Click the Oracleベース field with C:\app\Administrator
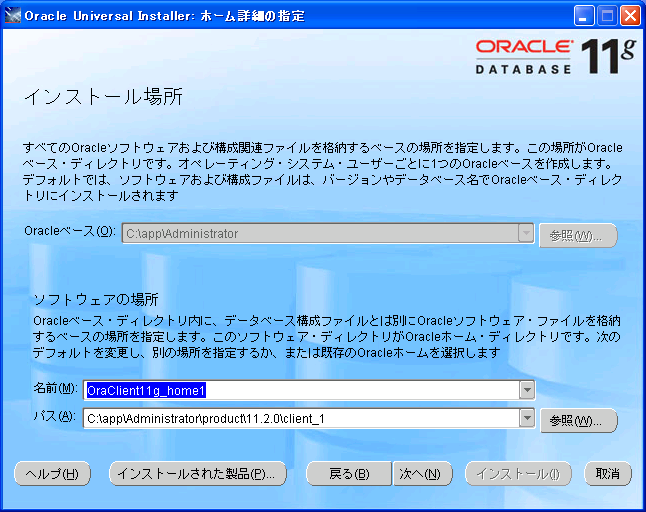 point(318,233)
